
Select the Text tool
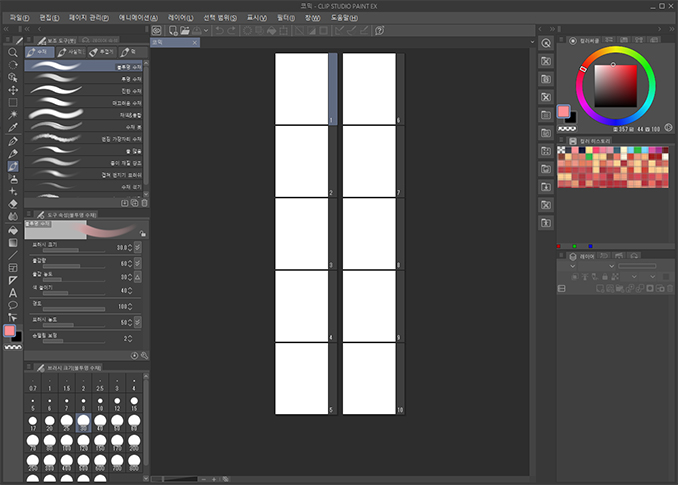tap(13, 292)
